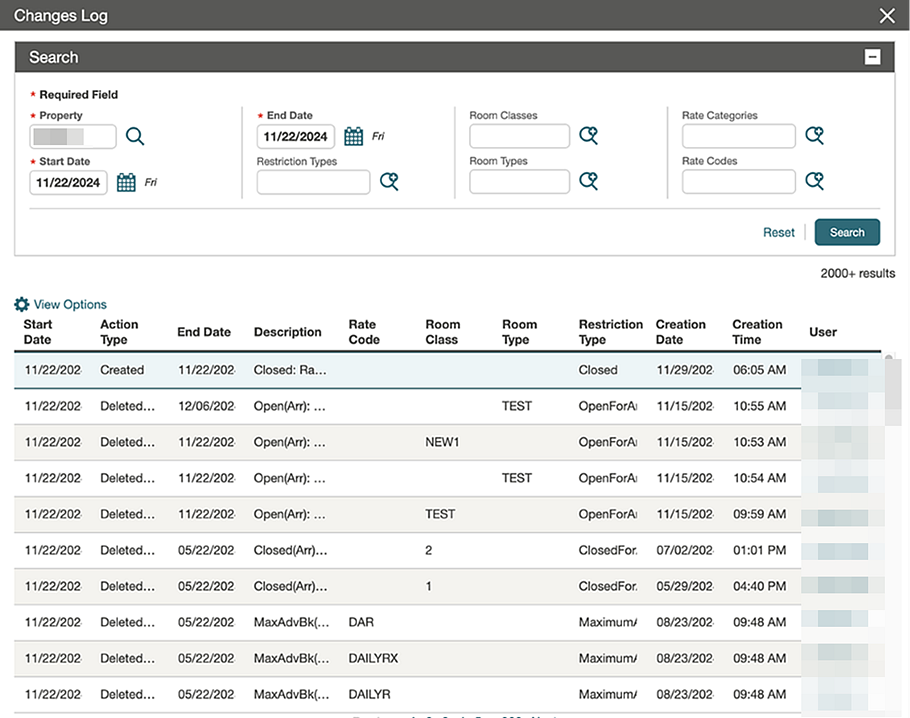Focus the Restriction Types field
910x718 pixels.
pos(313,182)
